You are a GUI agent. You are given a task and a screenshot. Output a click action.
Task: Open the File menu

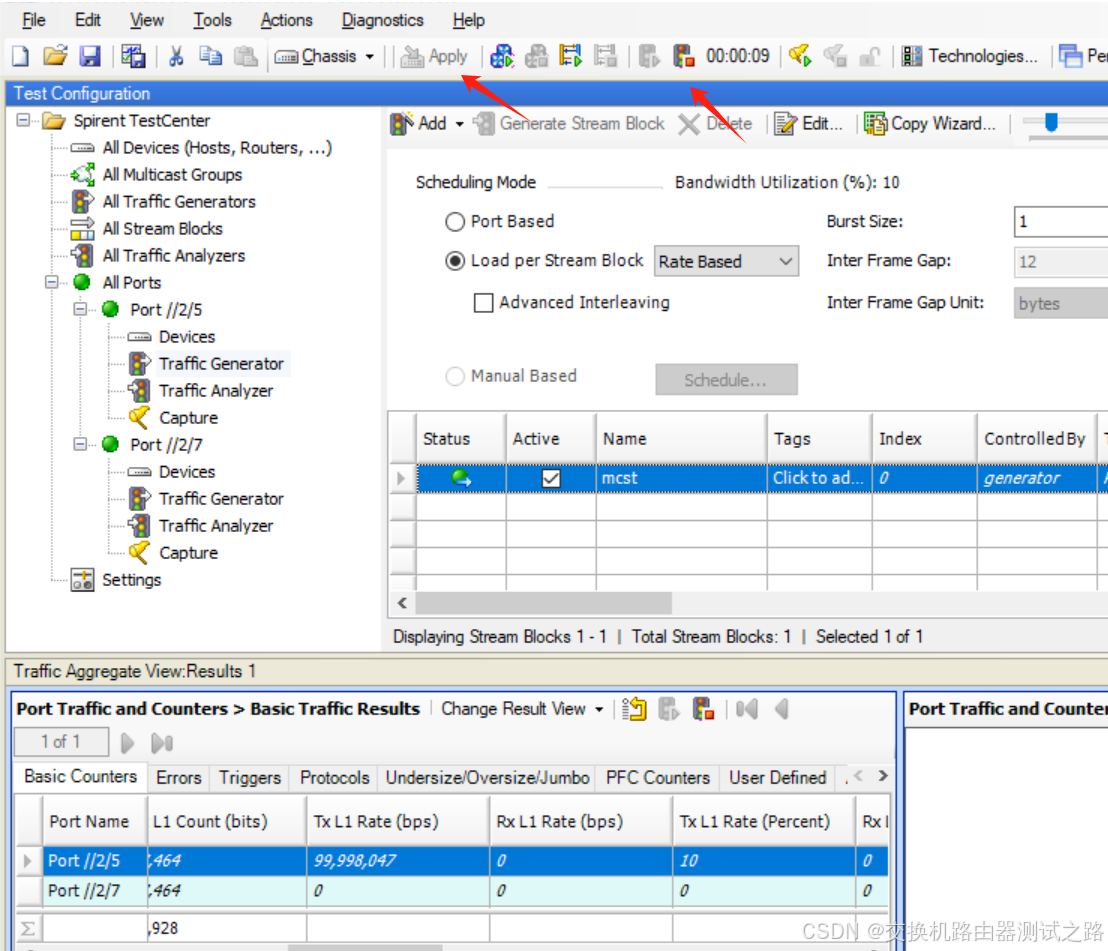click(x=34, y=20)
